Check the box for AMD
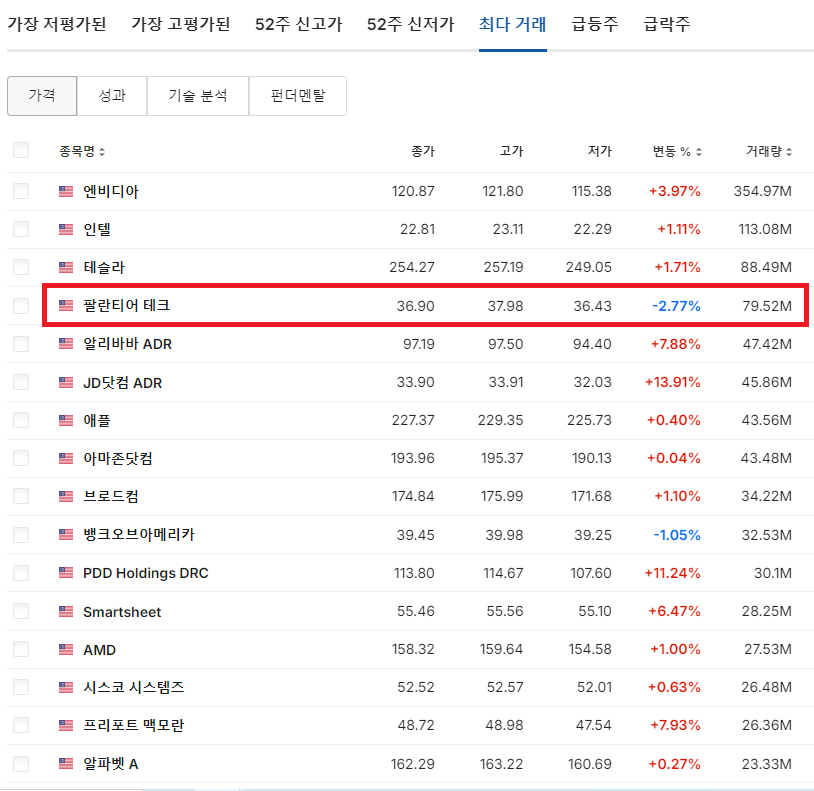 click(x=21, y=649)
